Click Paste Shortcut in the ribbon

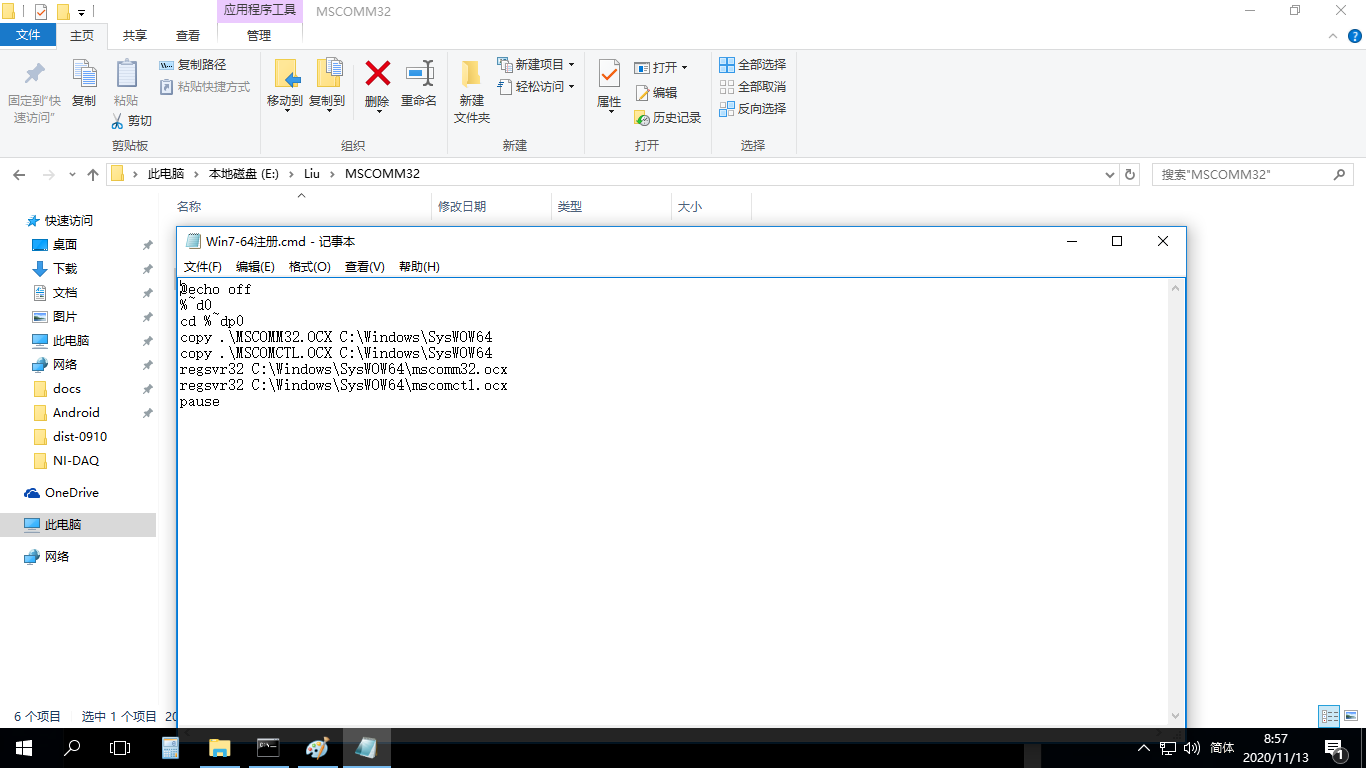click(205, 87)
